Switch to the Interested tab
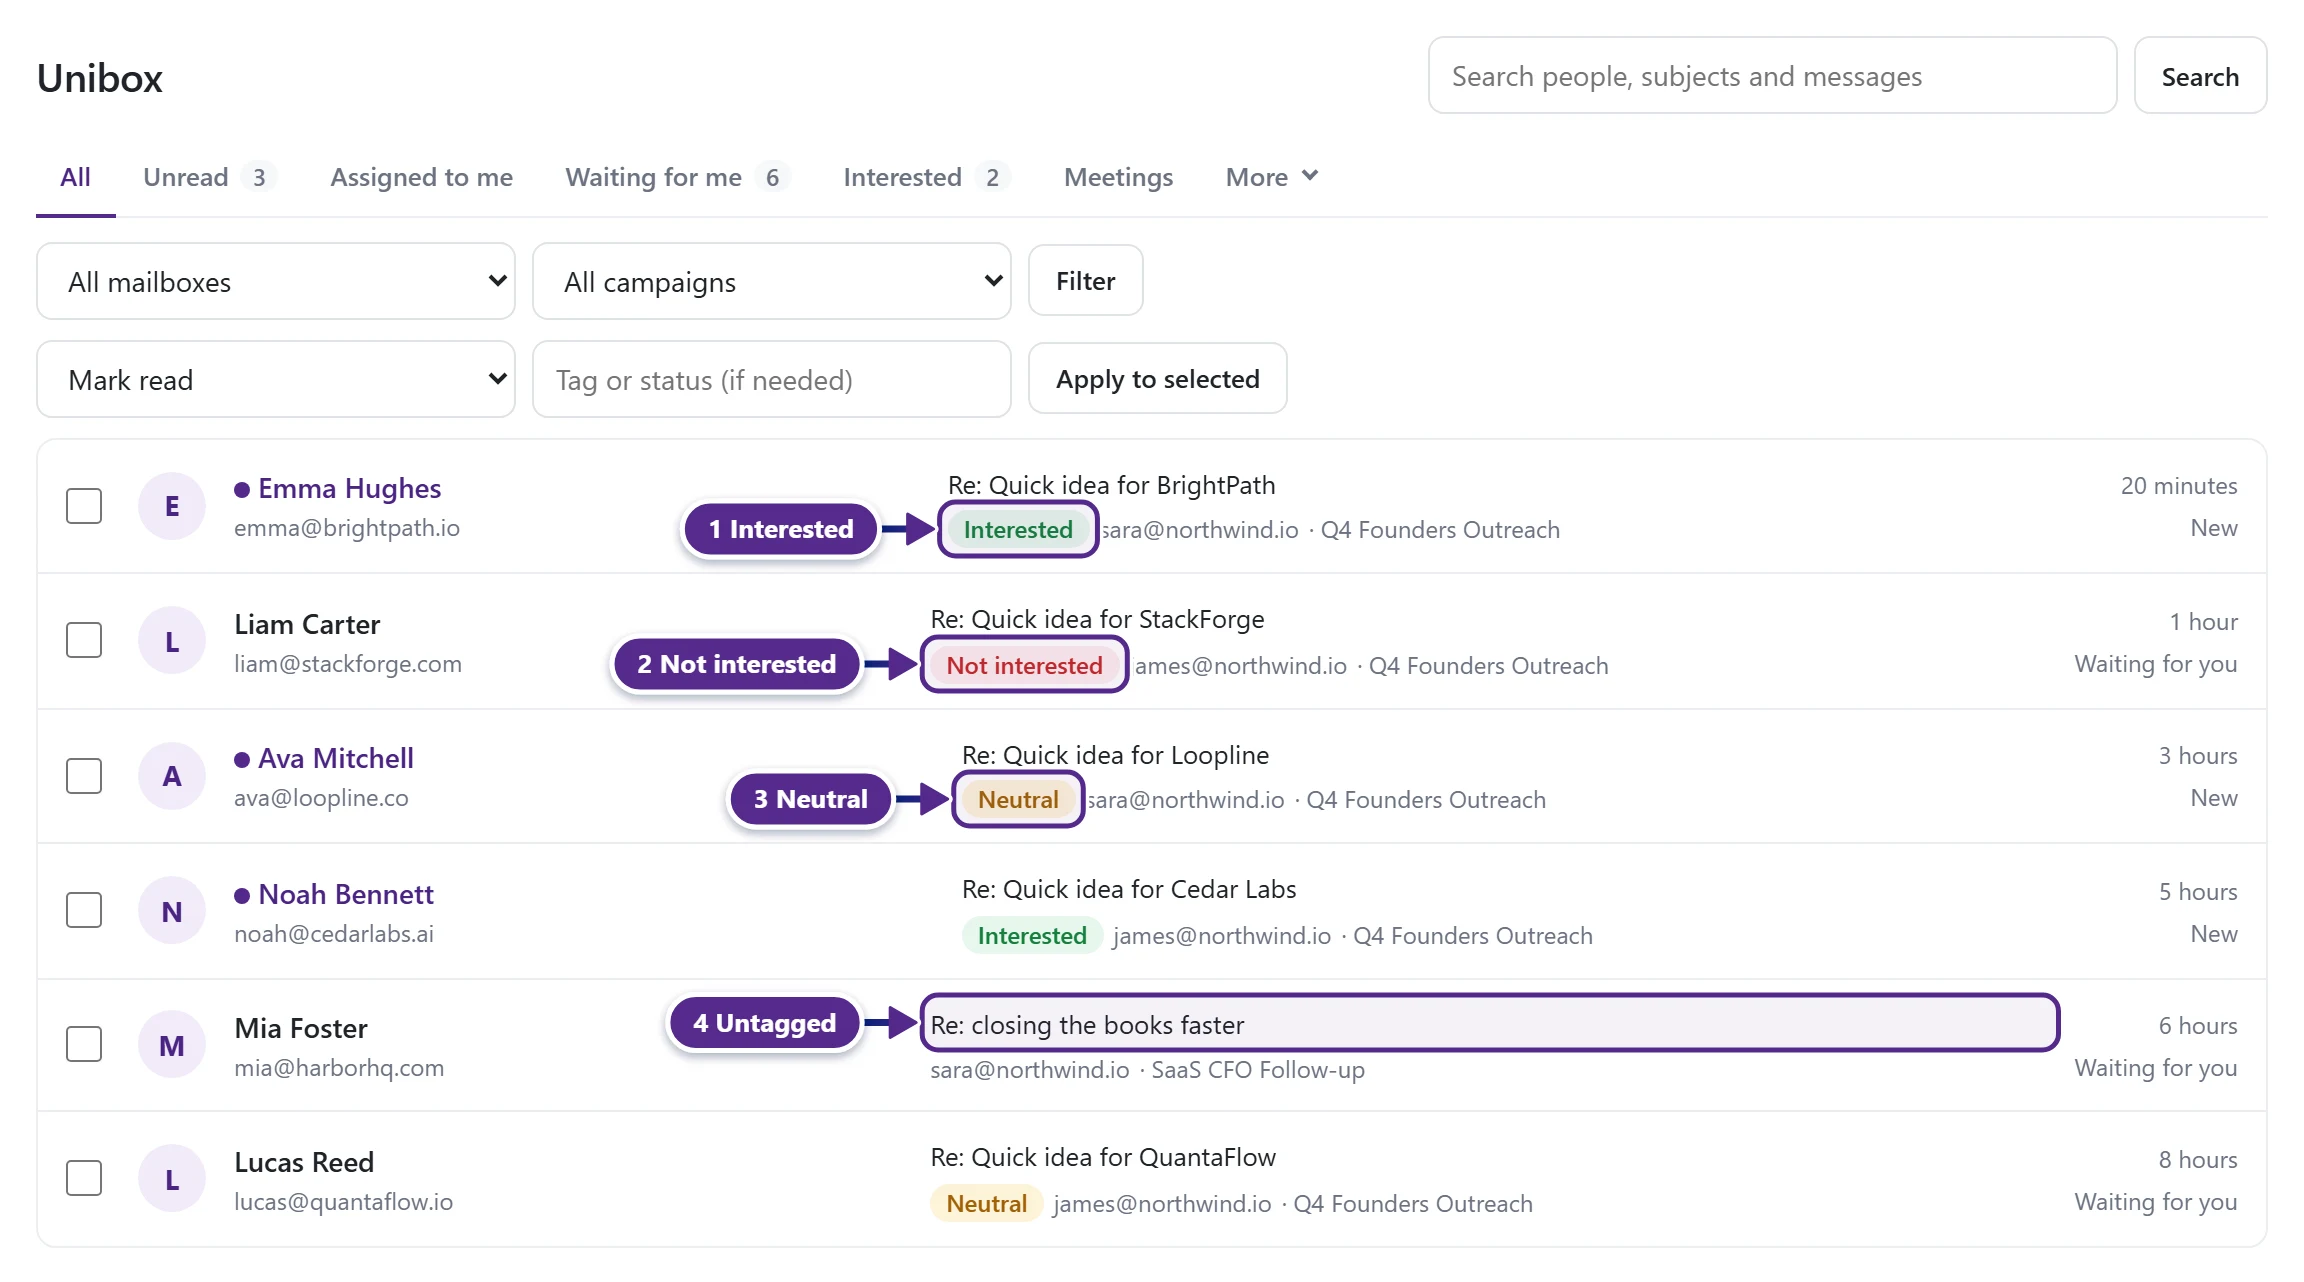 click(x=926, y=177)
